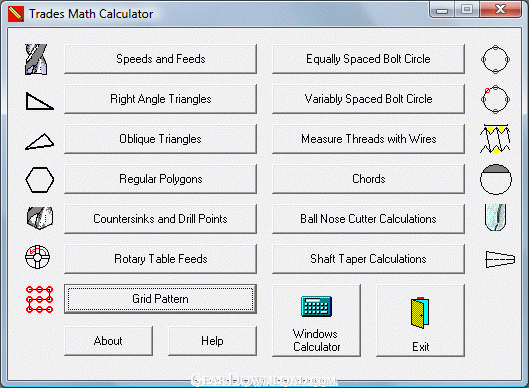The image size is (529, 388).
Task: Click the rotary table icon
Action: 38,257
